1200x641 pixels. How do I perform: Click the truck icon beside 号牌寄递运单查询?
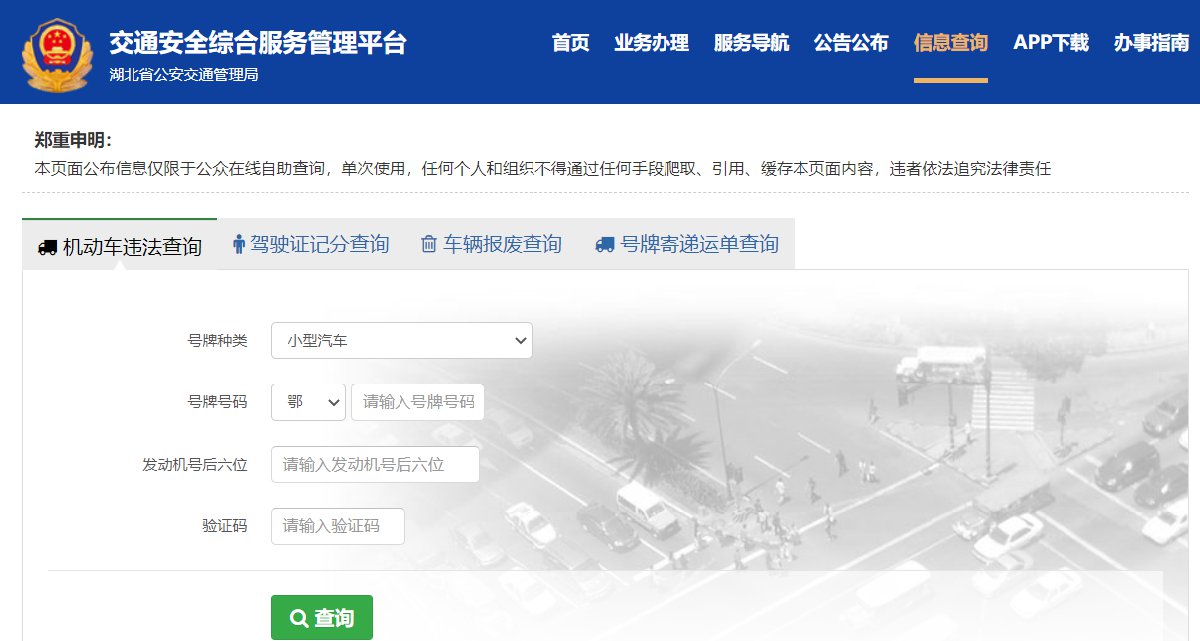click(x=604, y=244)
